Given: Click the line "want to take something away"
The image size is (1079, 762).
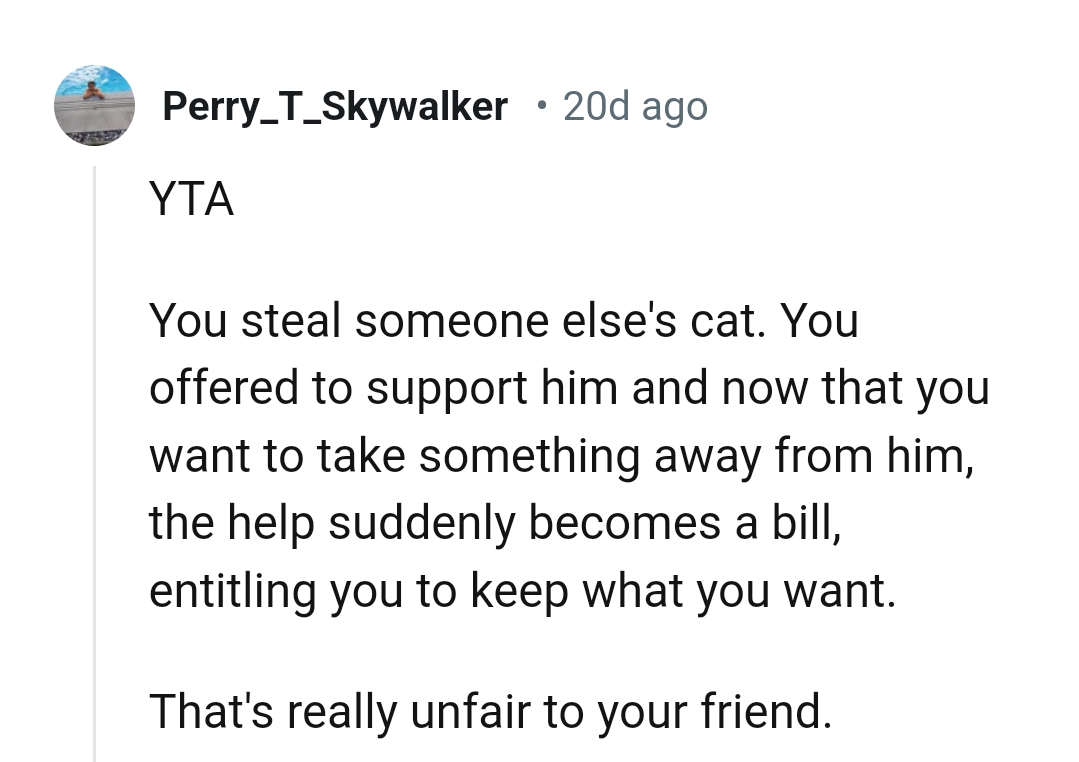Looking at the screenshot, I should coord(561,456).
